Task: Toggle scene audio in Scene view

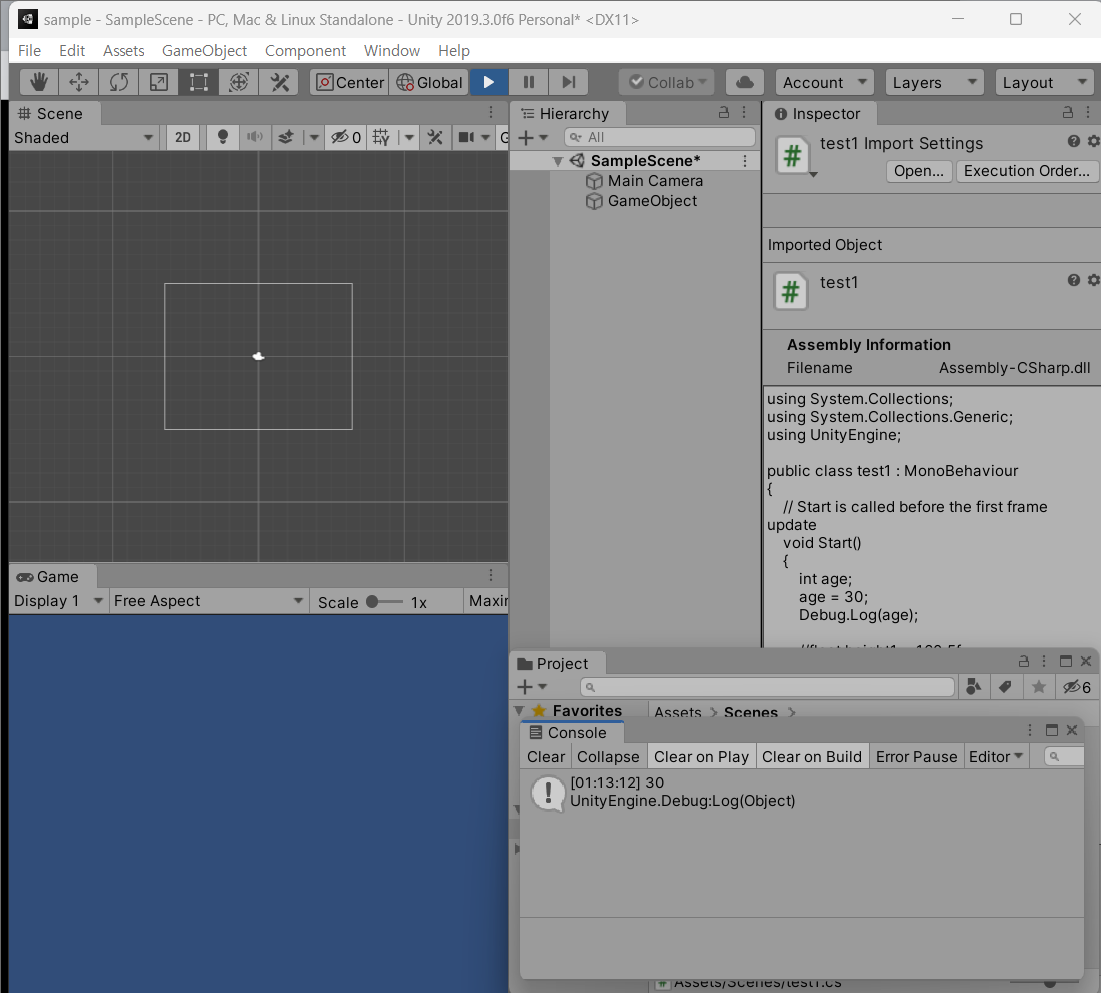Action: coord(255,137)
